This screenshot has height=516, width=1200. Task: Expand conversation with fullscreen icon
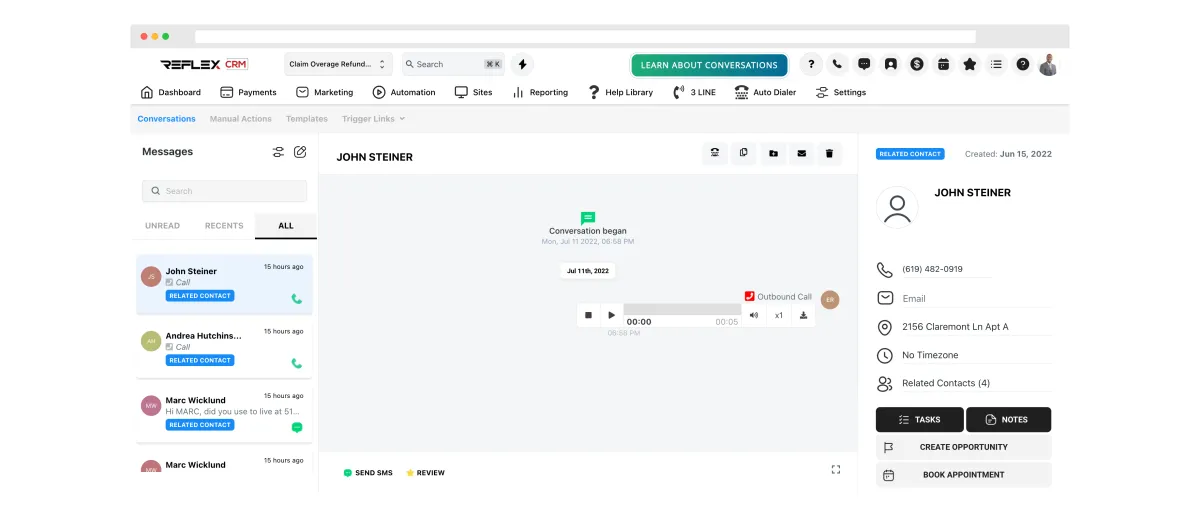(836, 469)
